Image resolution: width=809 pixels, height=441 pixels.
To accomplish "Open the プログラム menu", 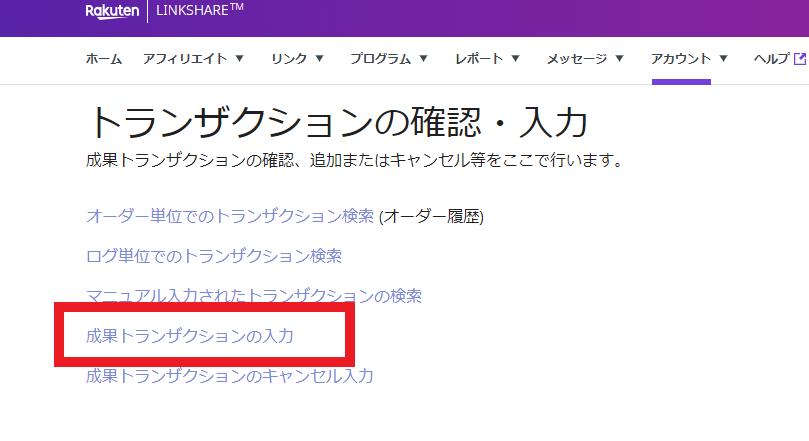I will [380, 59].
